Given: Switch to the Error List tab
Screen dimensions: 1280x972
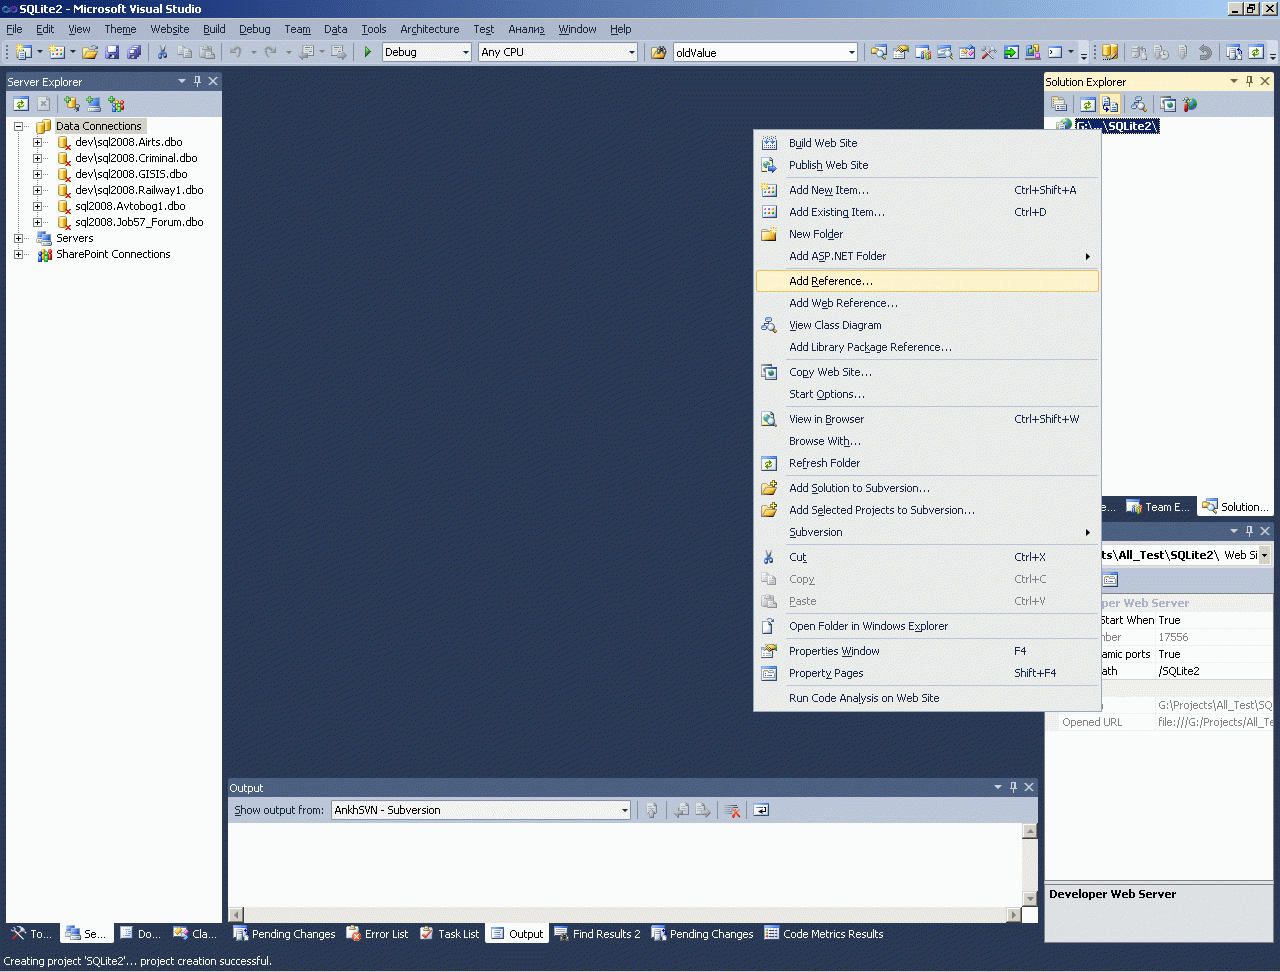Looking at the screenshot, I should [377, 934].
